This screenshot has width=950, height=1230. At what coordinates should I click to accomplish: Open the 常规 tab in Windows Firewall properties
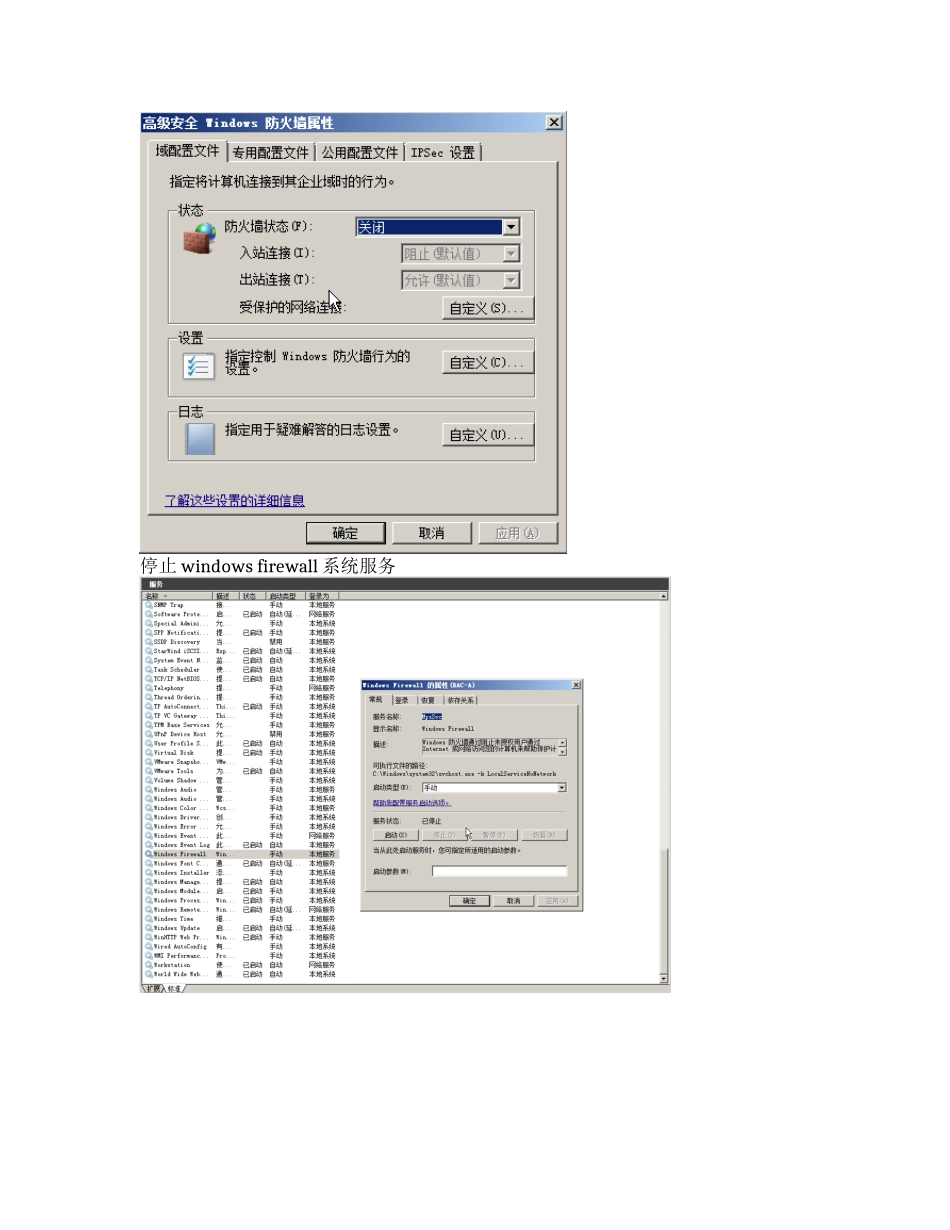pyautogui.click(x=376, y=700)
